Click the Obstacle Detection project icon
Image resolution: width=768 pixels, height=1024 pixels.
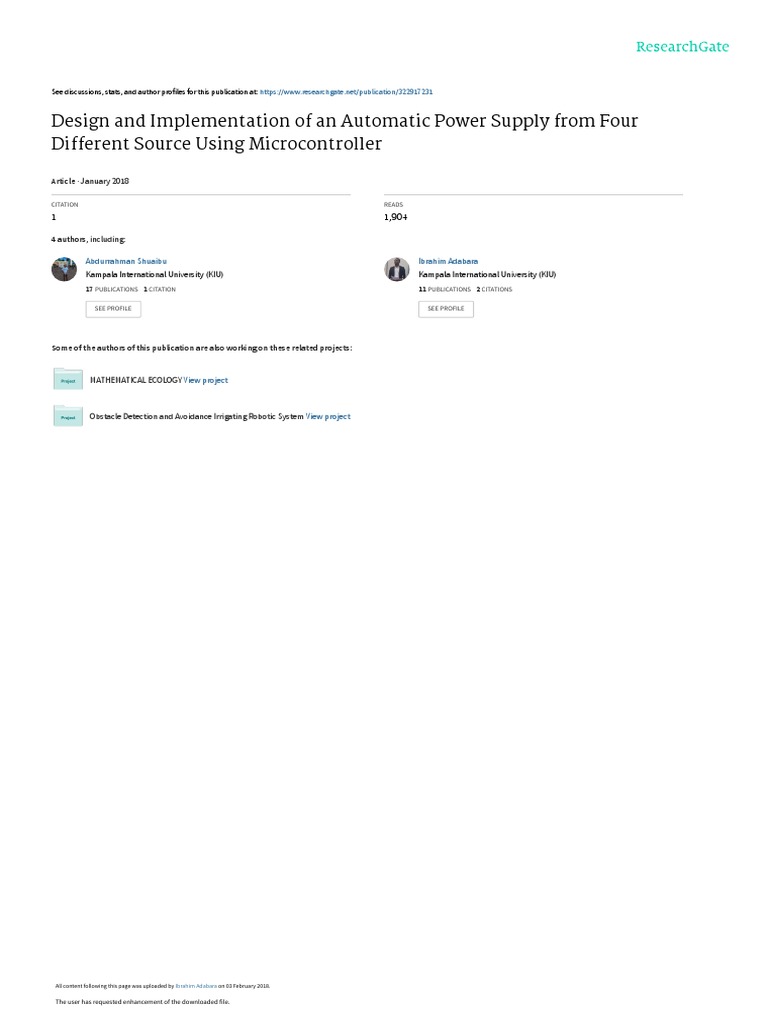coord(68,416)
